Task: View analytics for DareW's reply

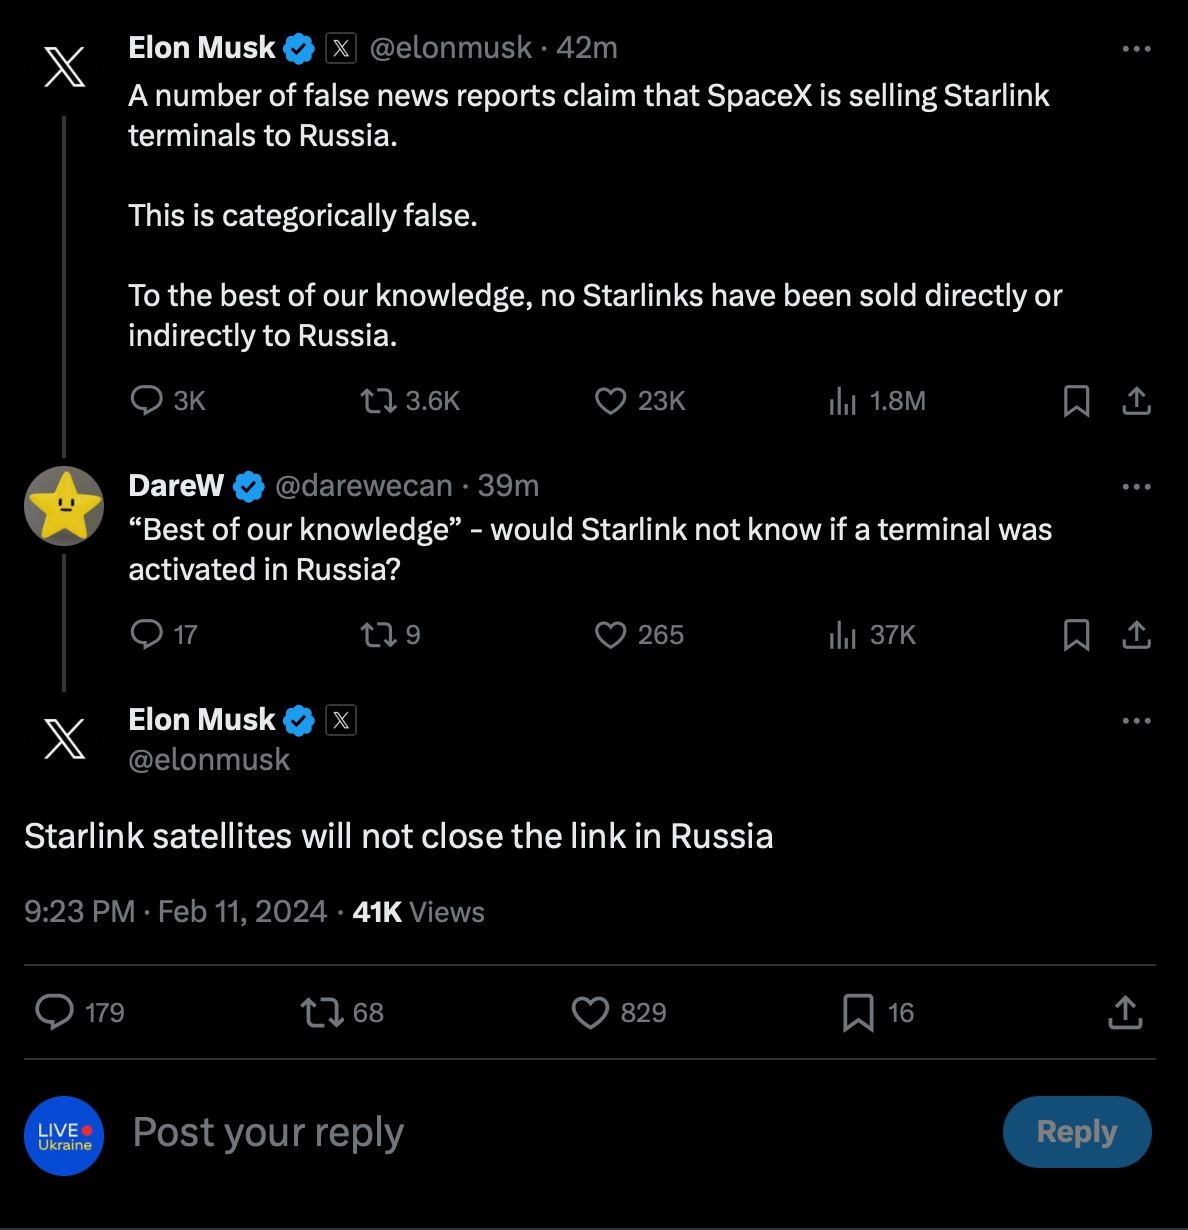Action: (x=843, y=635)
